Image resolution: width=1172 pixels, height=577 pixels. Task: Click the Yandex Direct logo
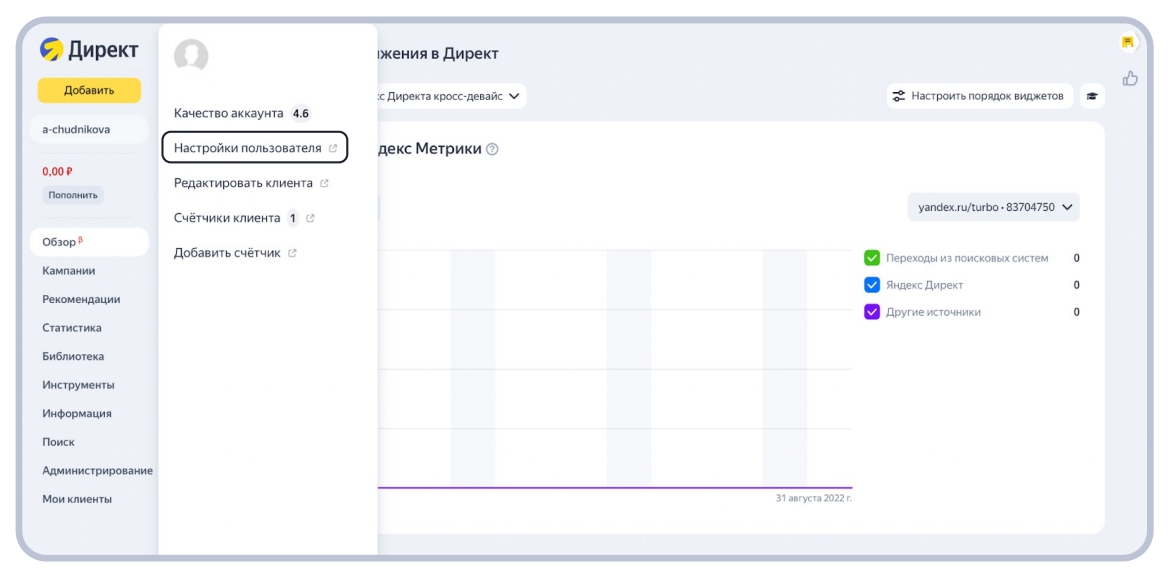click(x=89, y=49)
